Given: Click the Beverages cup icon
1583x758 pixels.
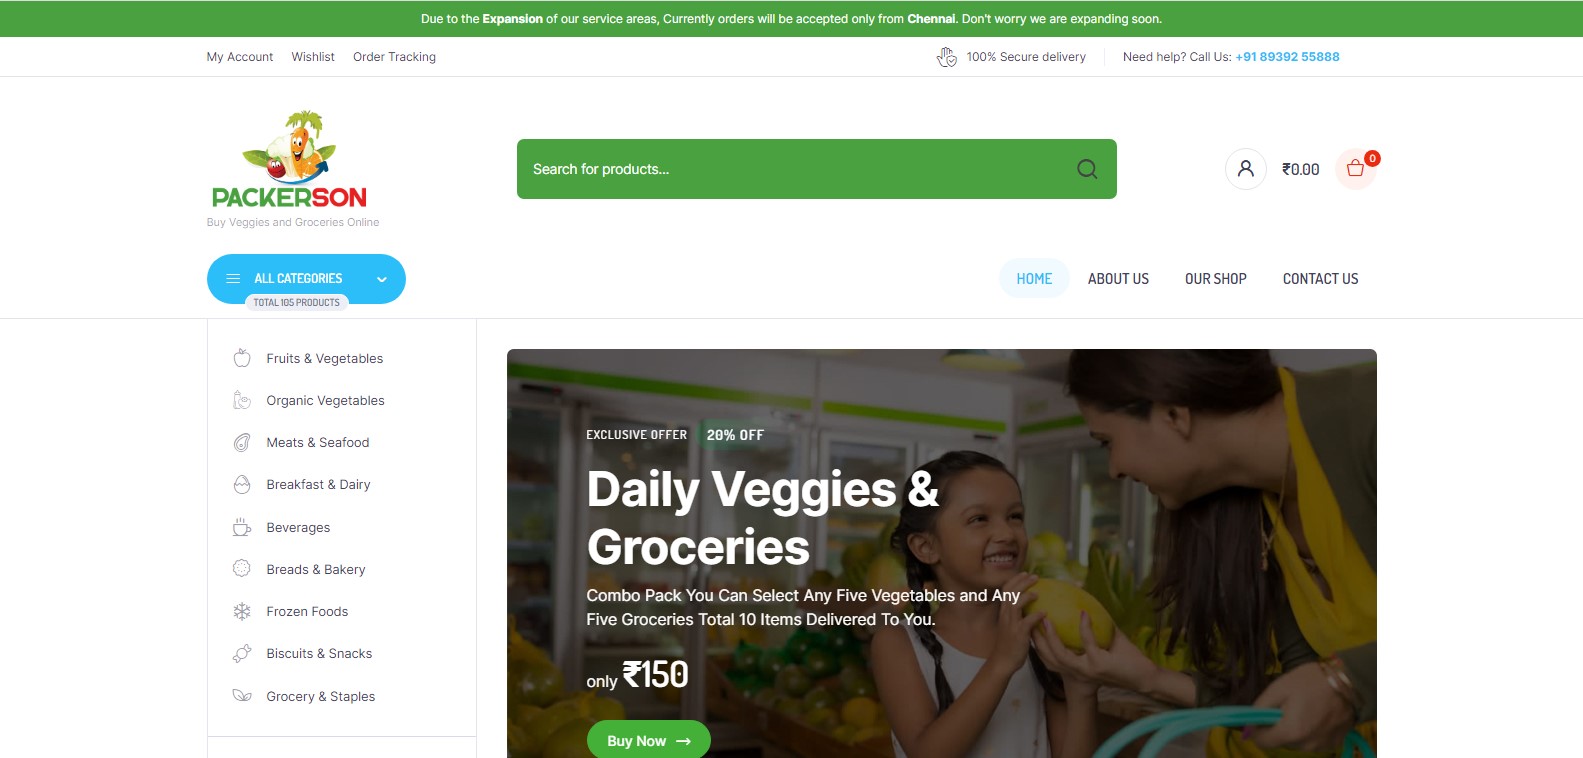Looking at the screenshot, I should pyautogui.click(x=242, y=527).
